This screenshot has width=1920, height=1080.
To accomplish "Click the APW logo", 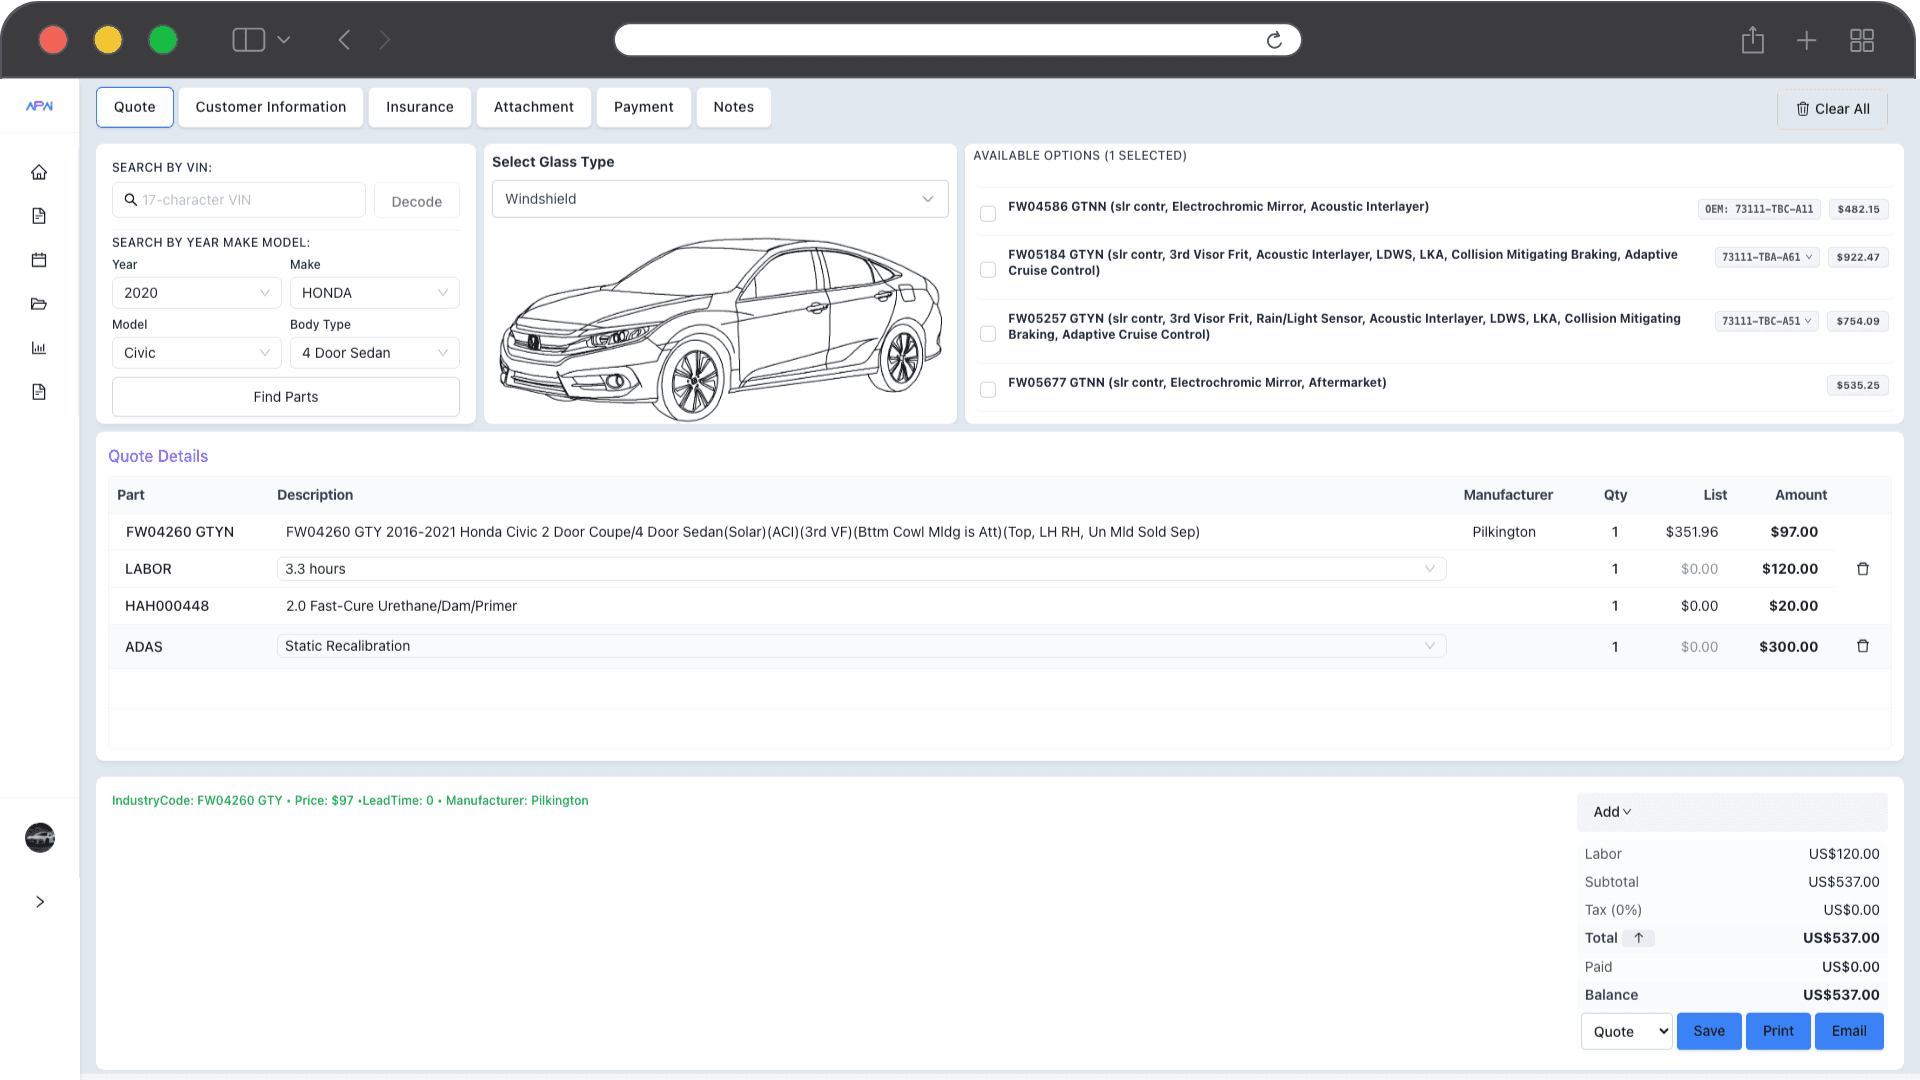I will [x=39, y=106].
